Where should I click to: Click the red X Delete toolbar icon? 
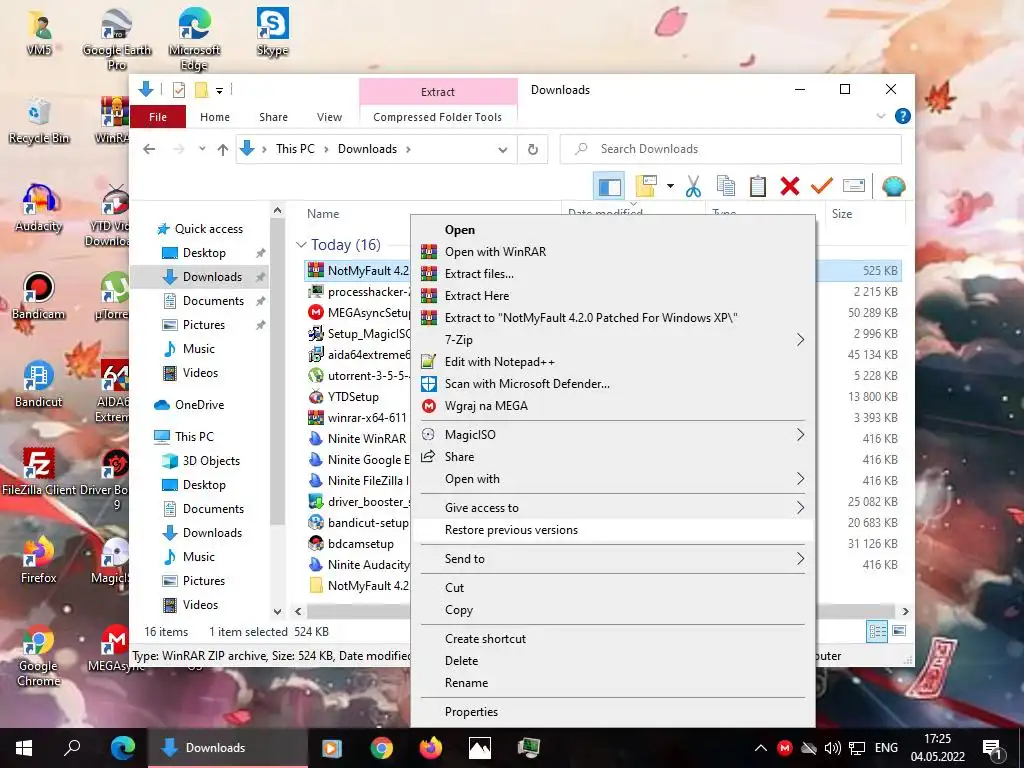(x=790, y=187)
